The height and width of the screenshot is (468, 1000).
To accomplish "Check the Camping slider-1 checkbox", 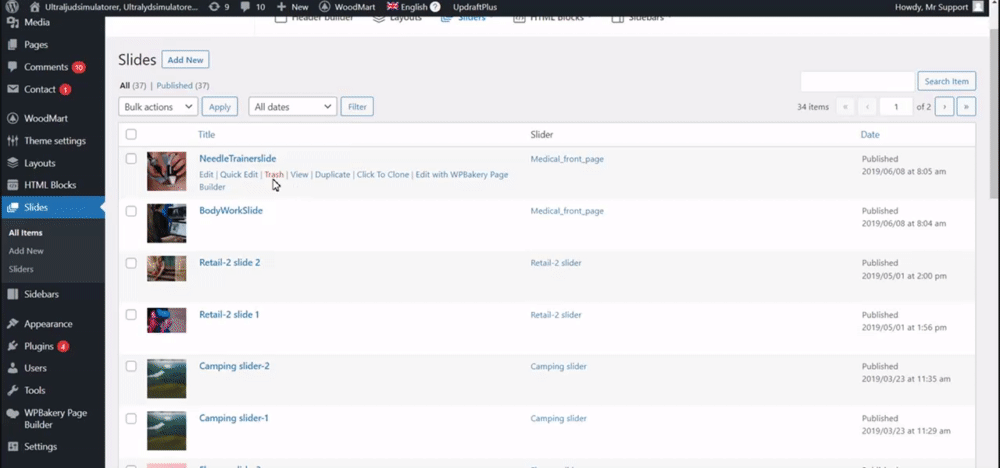I will (x=131, y=418).
